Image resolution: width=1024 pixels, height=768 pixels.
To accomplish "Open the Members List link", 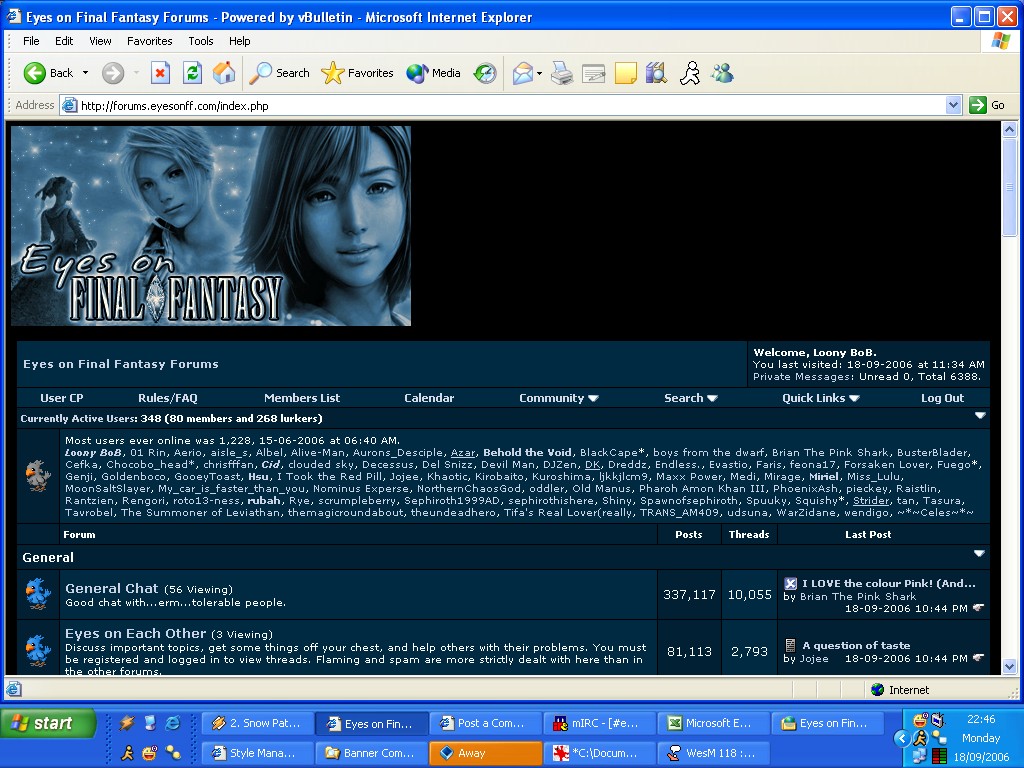I will [302, 398].
